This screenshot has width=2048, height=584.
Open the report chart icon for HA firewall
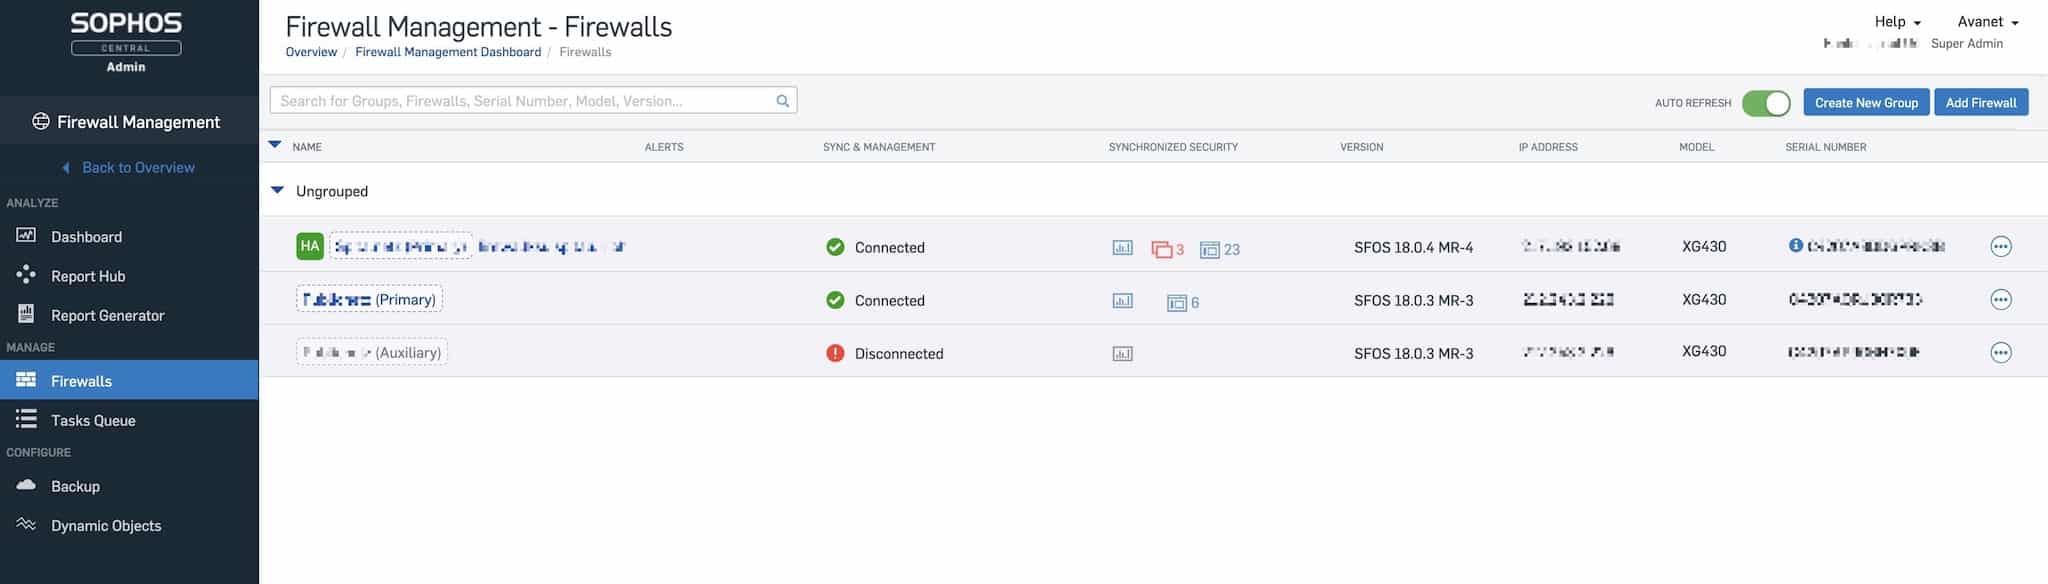[1122, 248]
